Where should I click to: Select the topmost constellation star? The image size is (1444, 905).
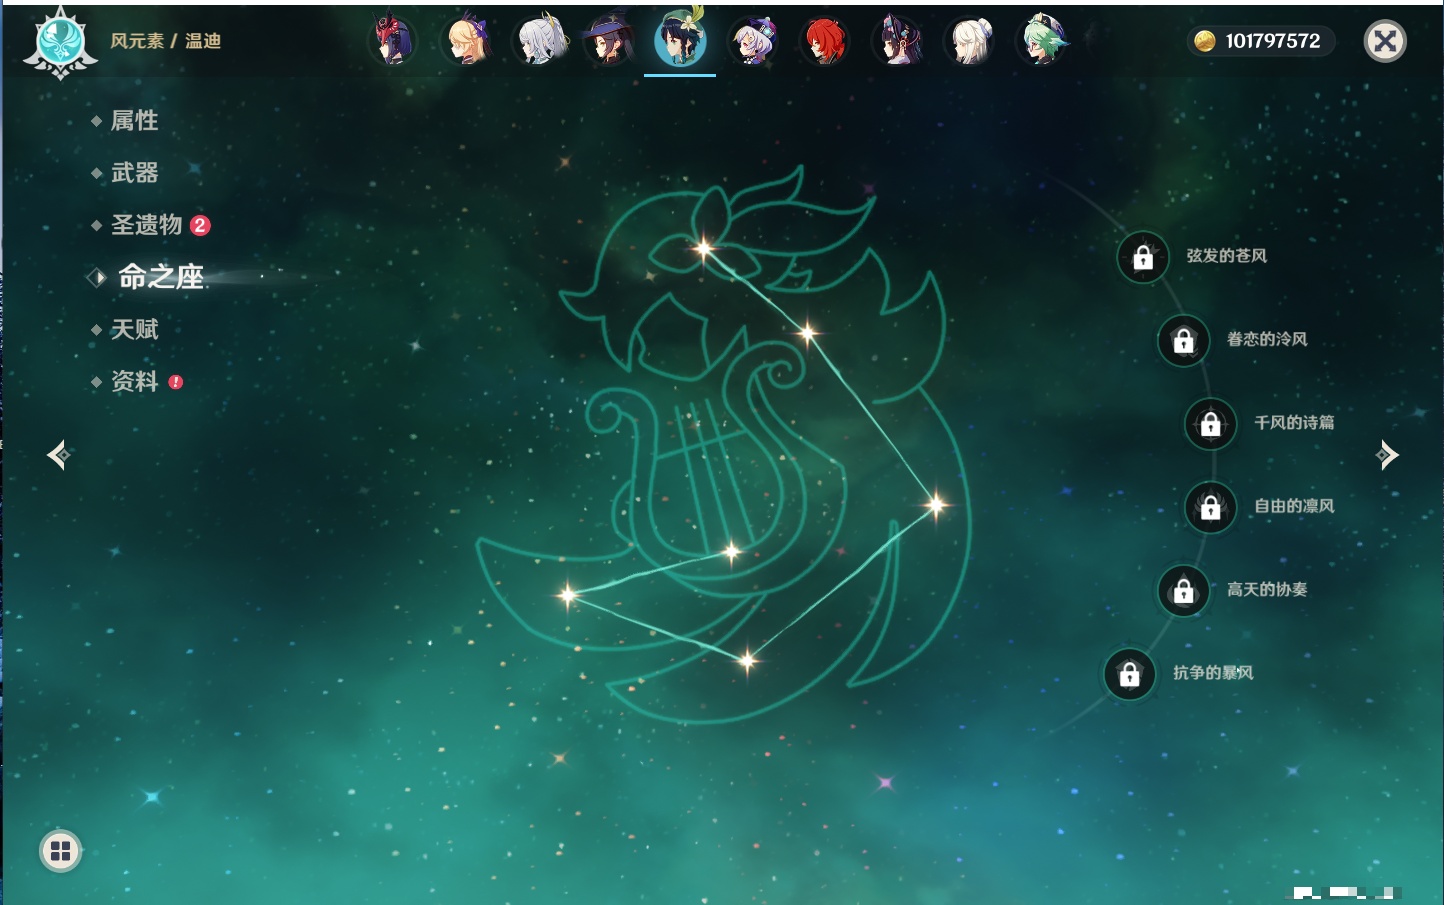(x=704, y=248)
